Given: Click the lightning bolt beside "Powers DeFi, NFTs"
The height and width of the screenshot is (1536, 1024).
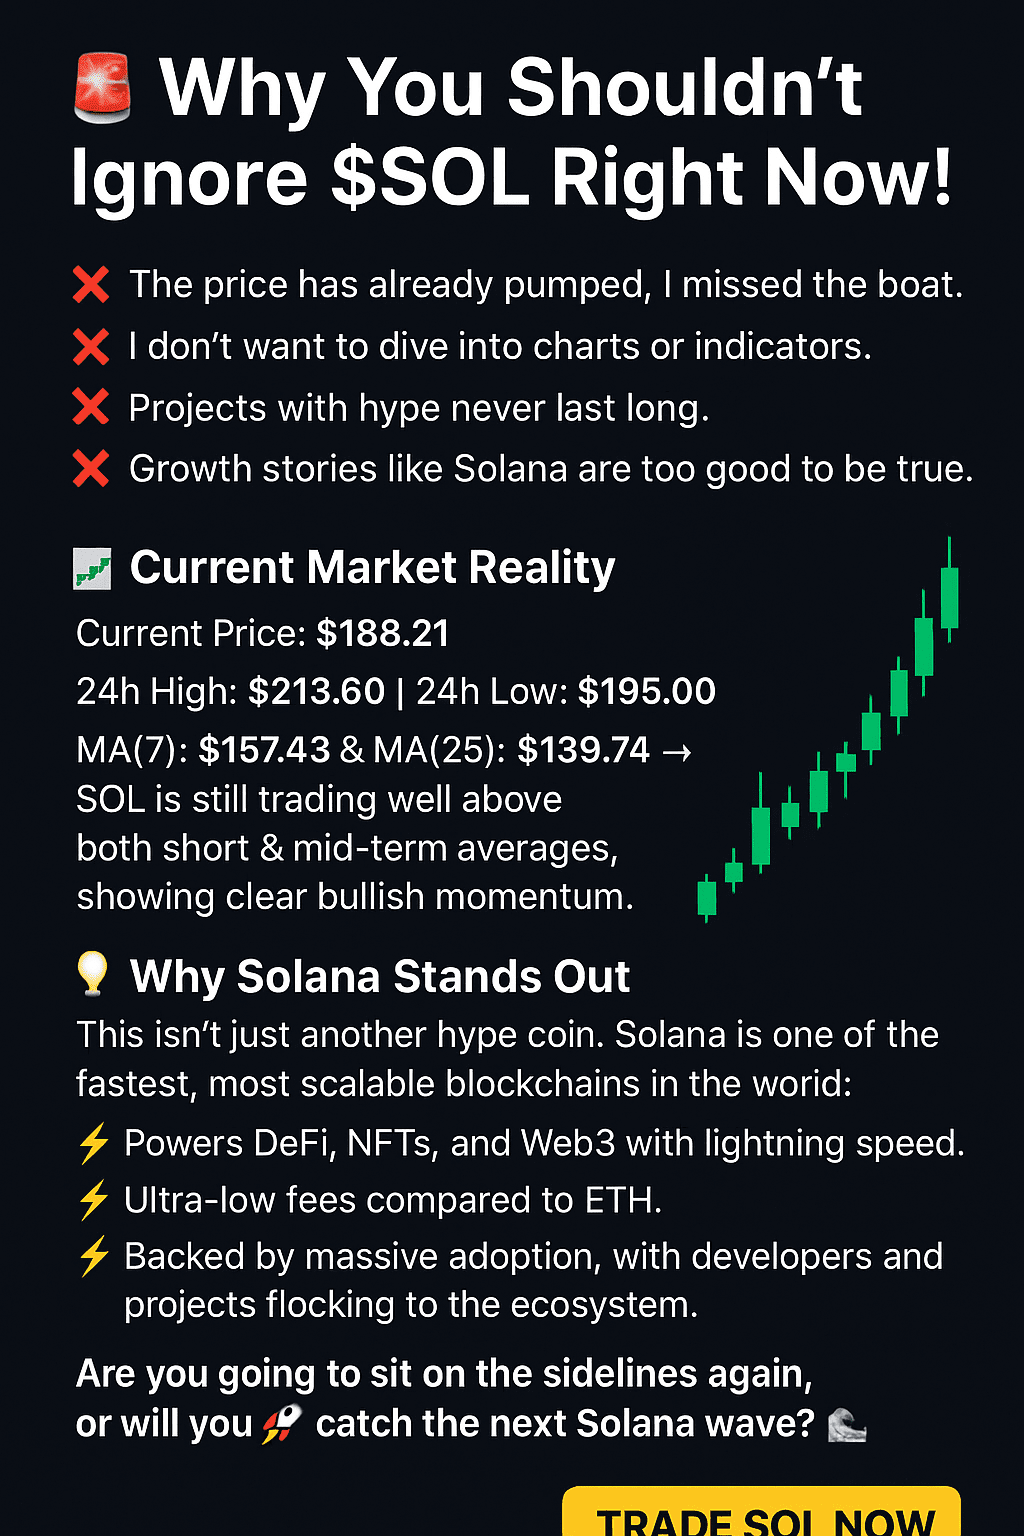Looking at the screenshot, I should tap(94, 1143).
